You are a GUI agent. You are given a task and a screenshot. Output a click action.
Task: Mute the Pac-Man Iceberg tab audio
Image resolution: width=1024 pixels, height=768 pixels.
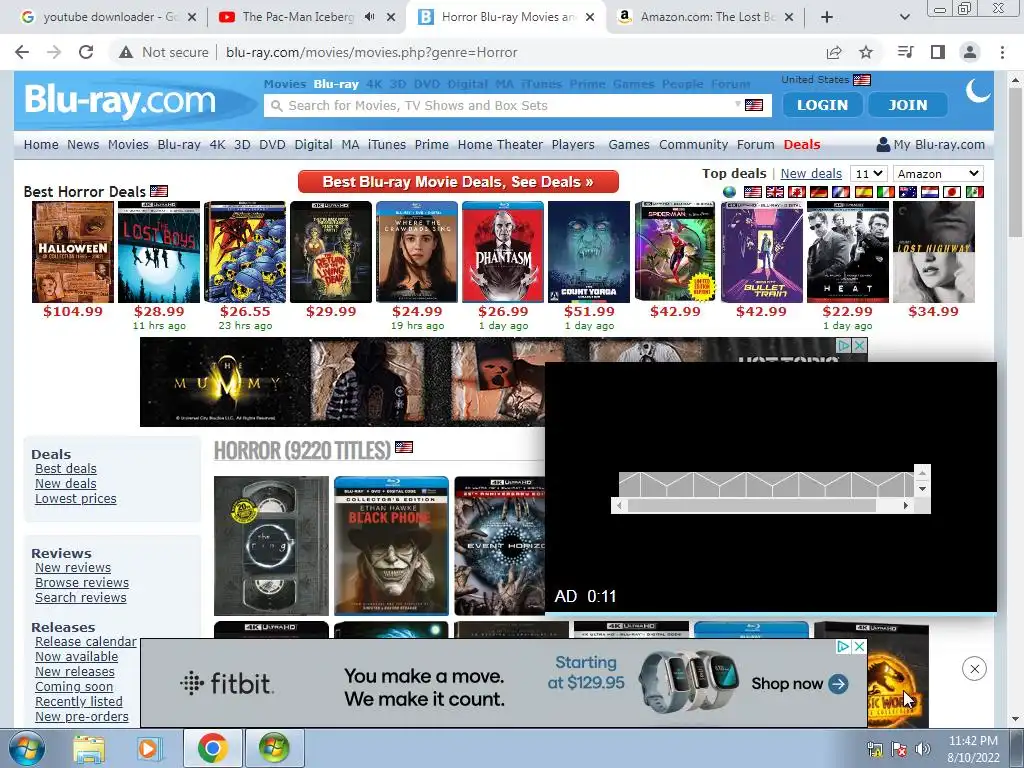[x=370, y=17]
